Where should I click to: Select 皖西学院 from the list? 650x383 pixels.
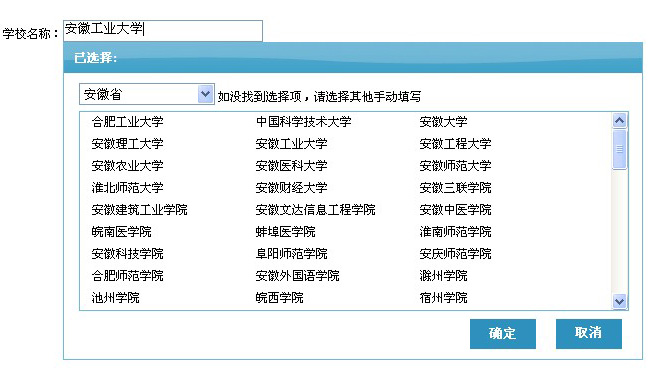point(279,298)
